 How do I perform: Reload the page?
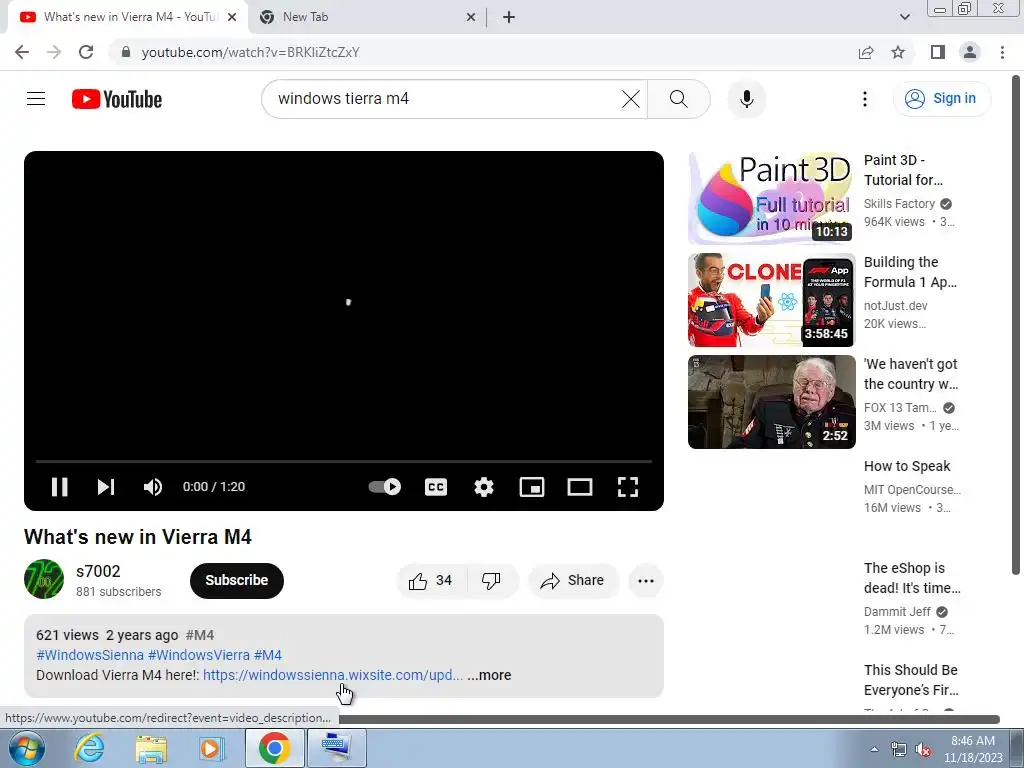(86, 52)
